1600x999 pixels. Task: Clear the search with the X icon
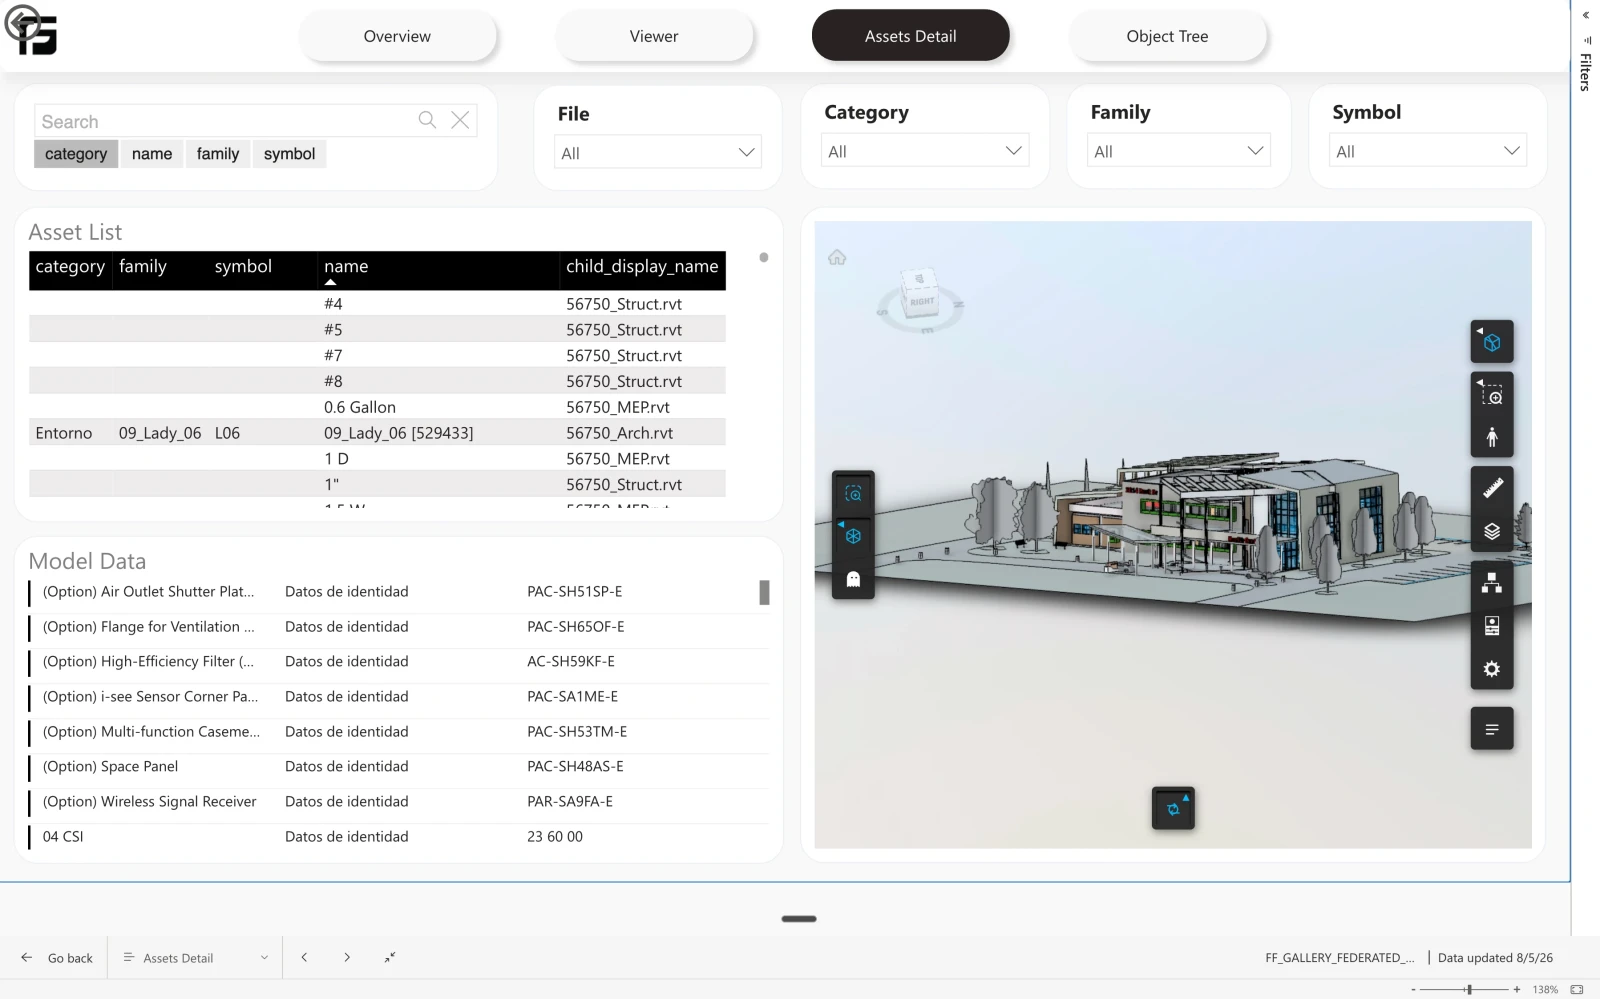(x=460, y=120)
